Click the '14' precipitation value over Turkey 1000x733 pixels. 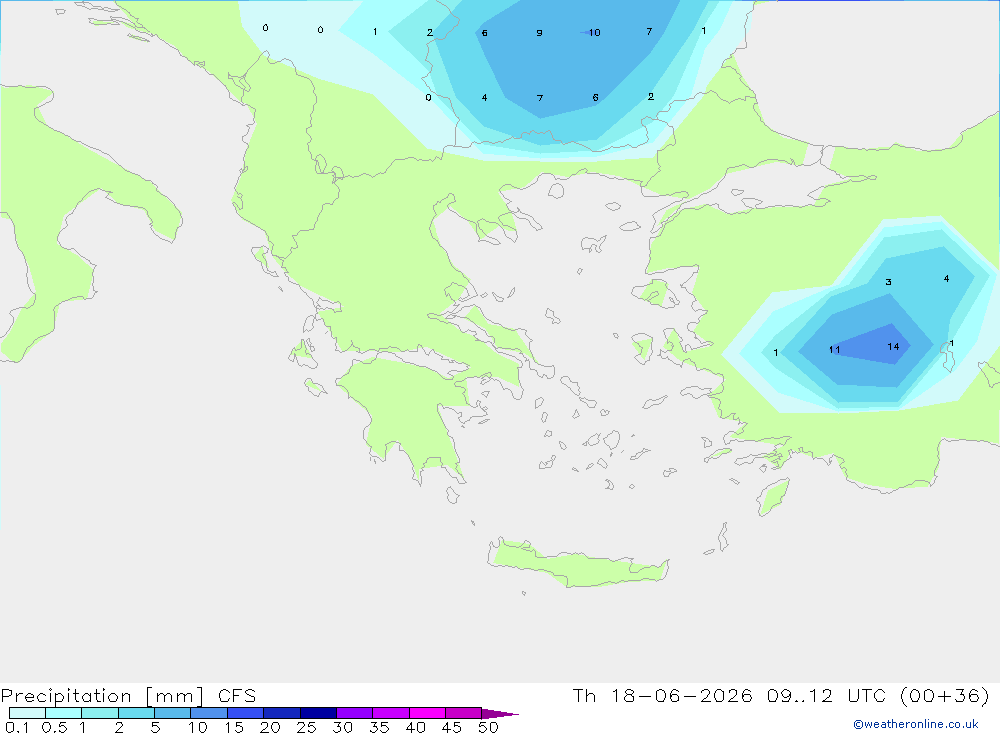point(893,346)
